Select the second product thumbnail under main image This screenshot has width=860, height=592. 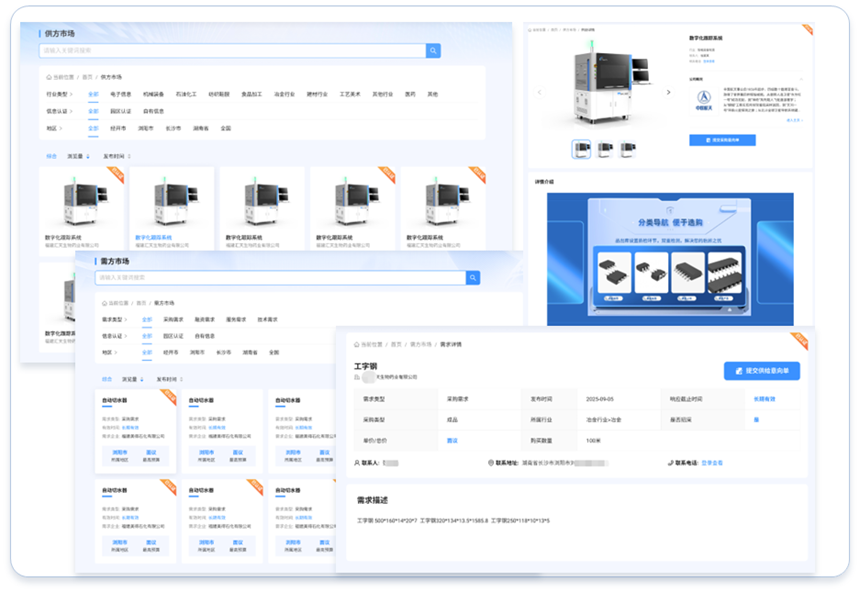click(605, 148)
